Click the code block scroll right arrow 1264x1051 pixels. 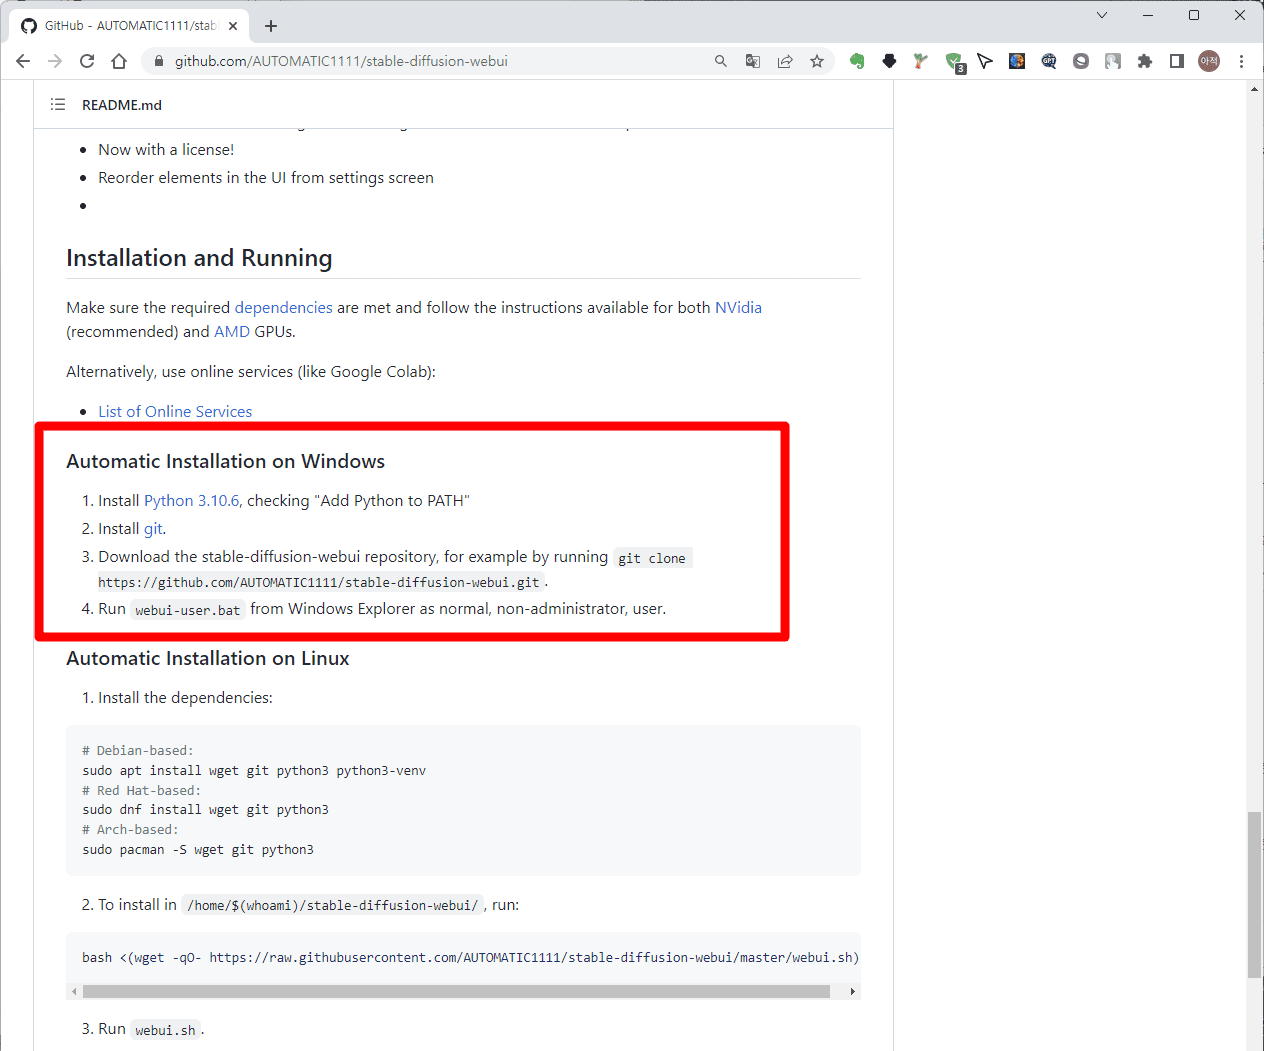tap(853, 991)
